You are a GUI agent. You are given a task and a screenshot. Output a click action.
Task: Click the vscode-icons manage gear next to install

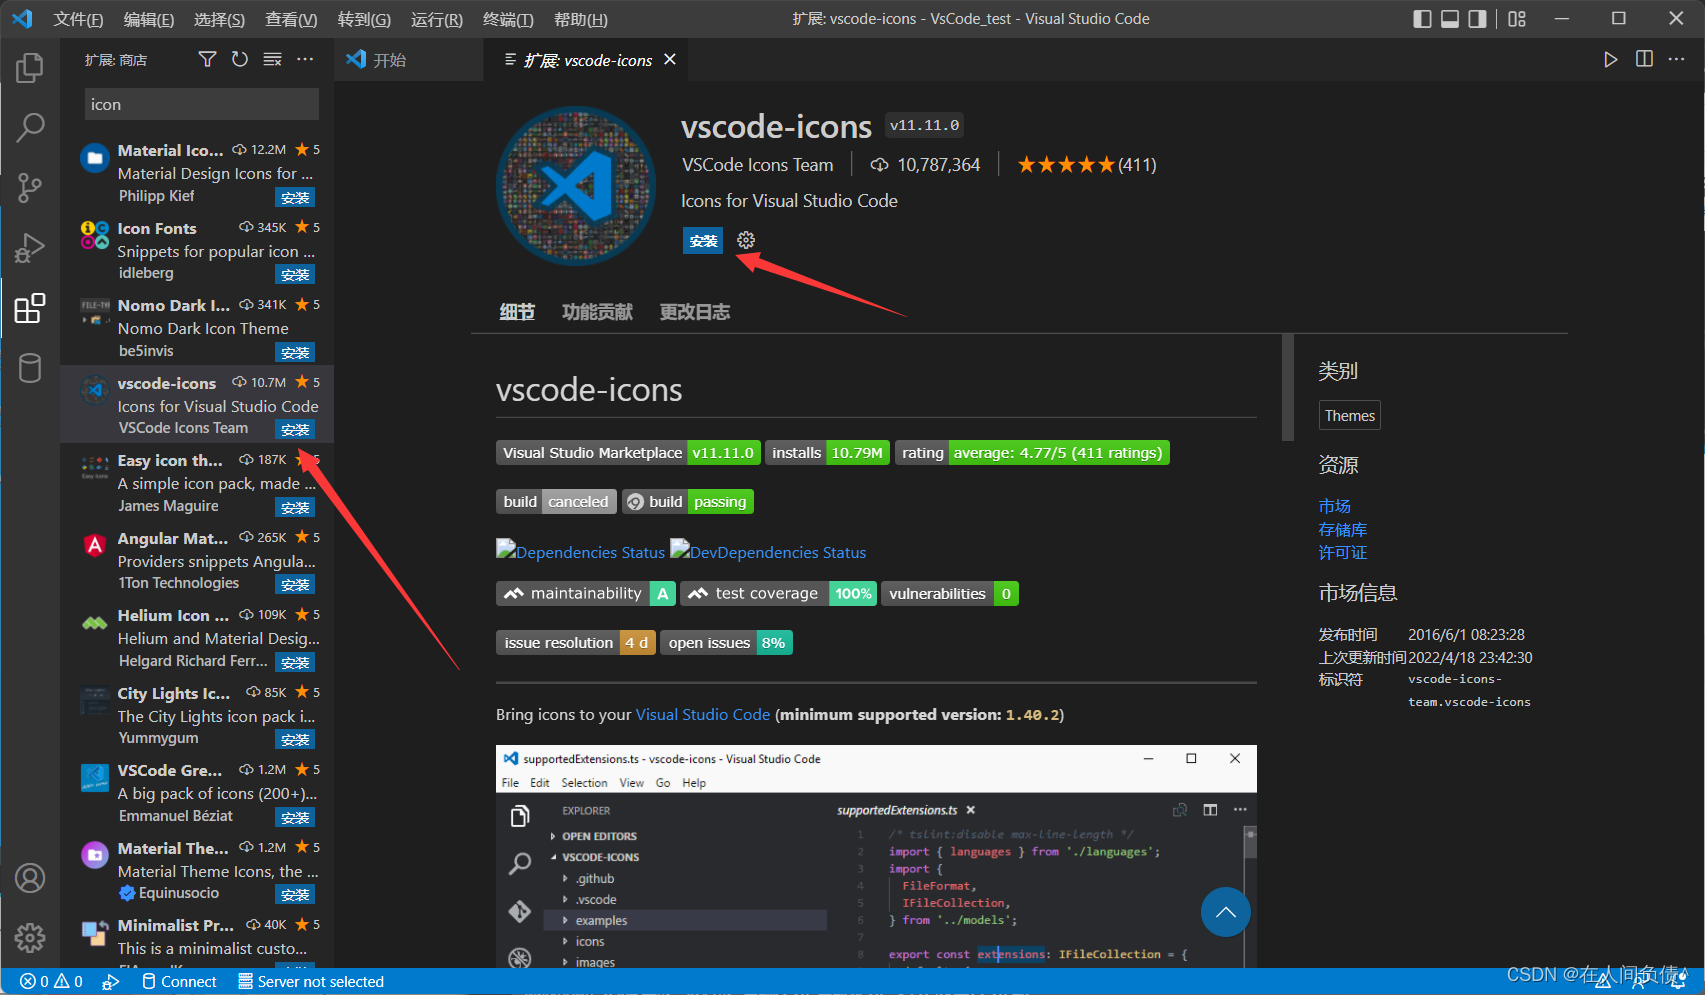coord(746,240)
